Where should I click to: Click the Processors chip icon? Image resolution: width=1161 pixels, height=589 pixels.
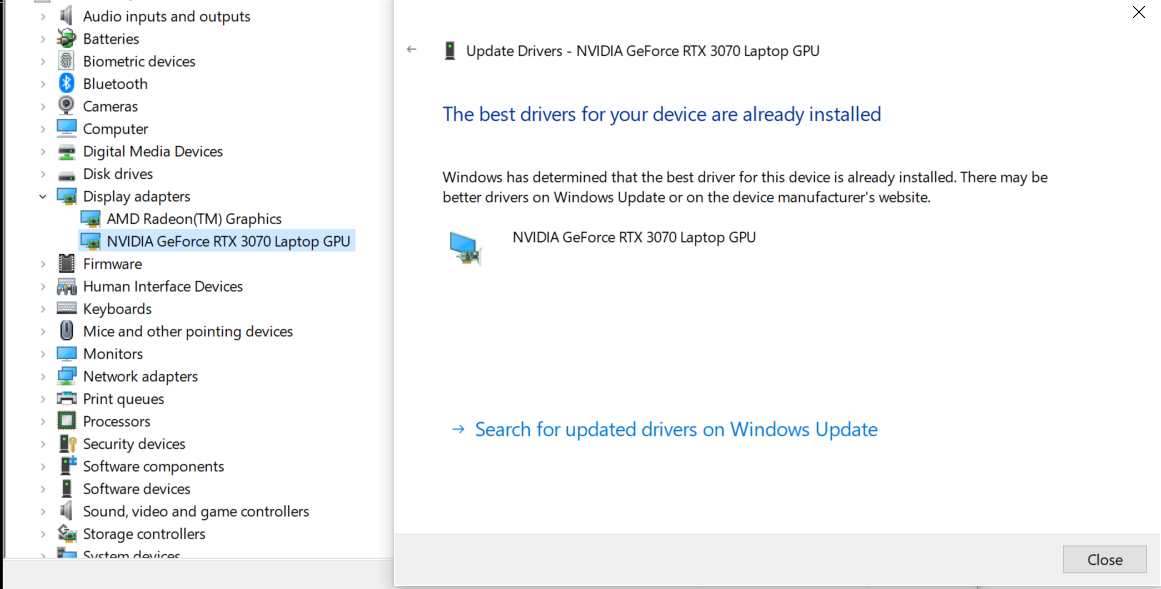click(67, 421)
